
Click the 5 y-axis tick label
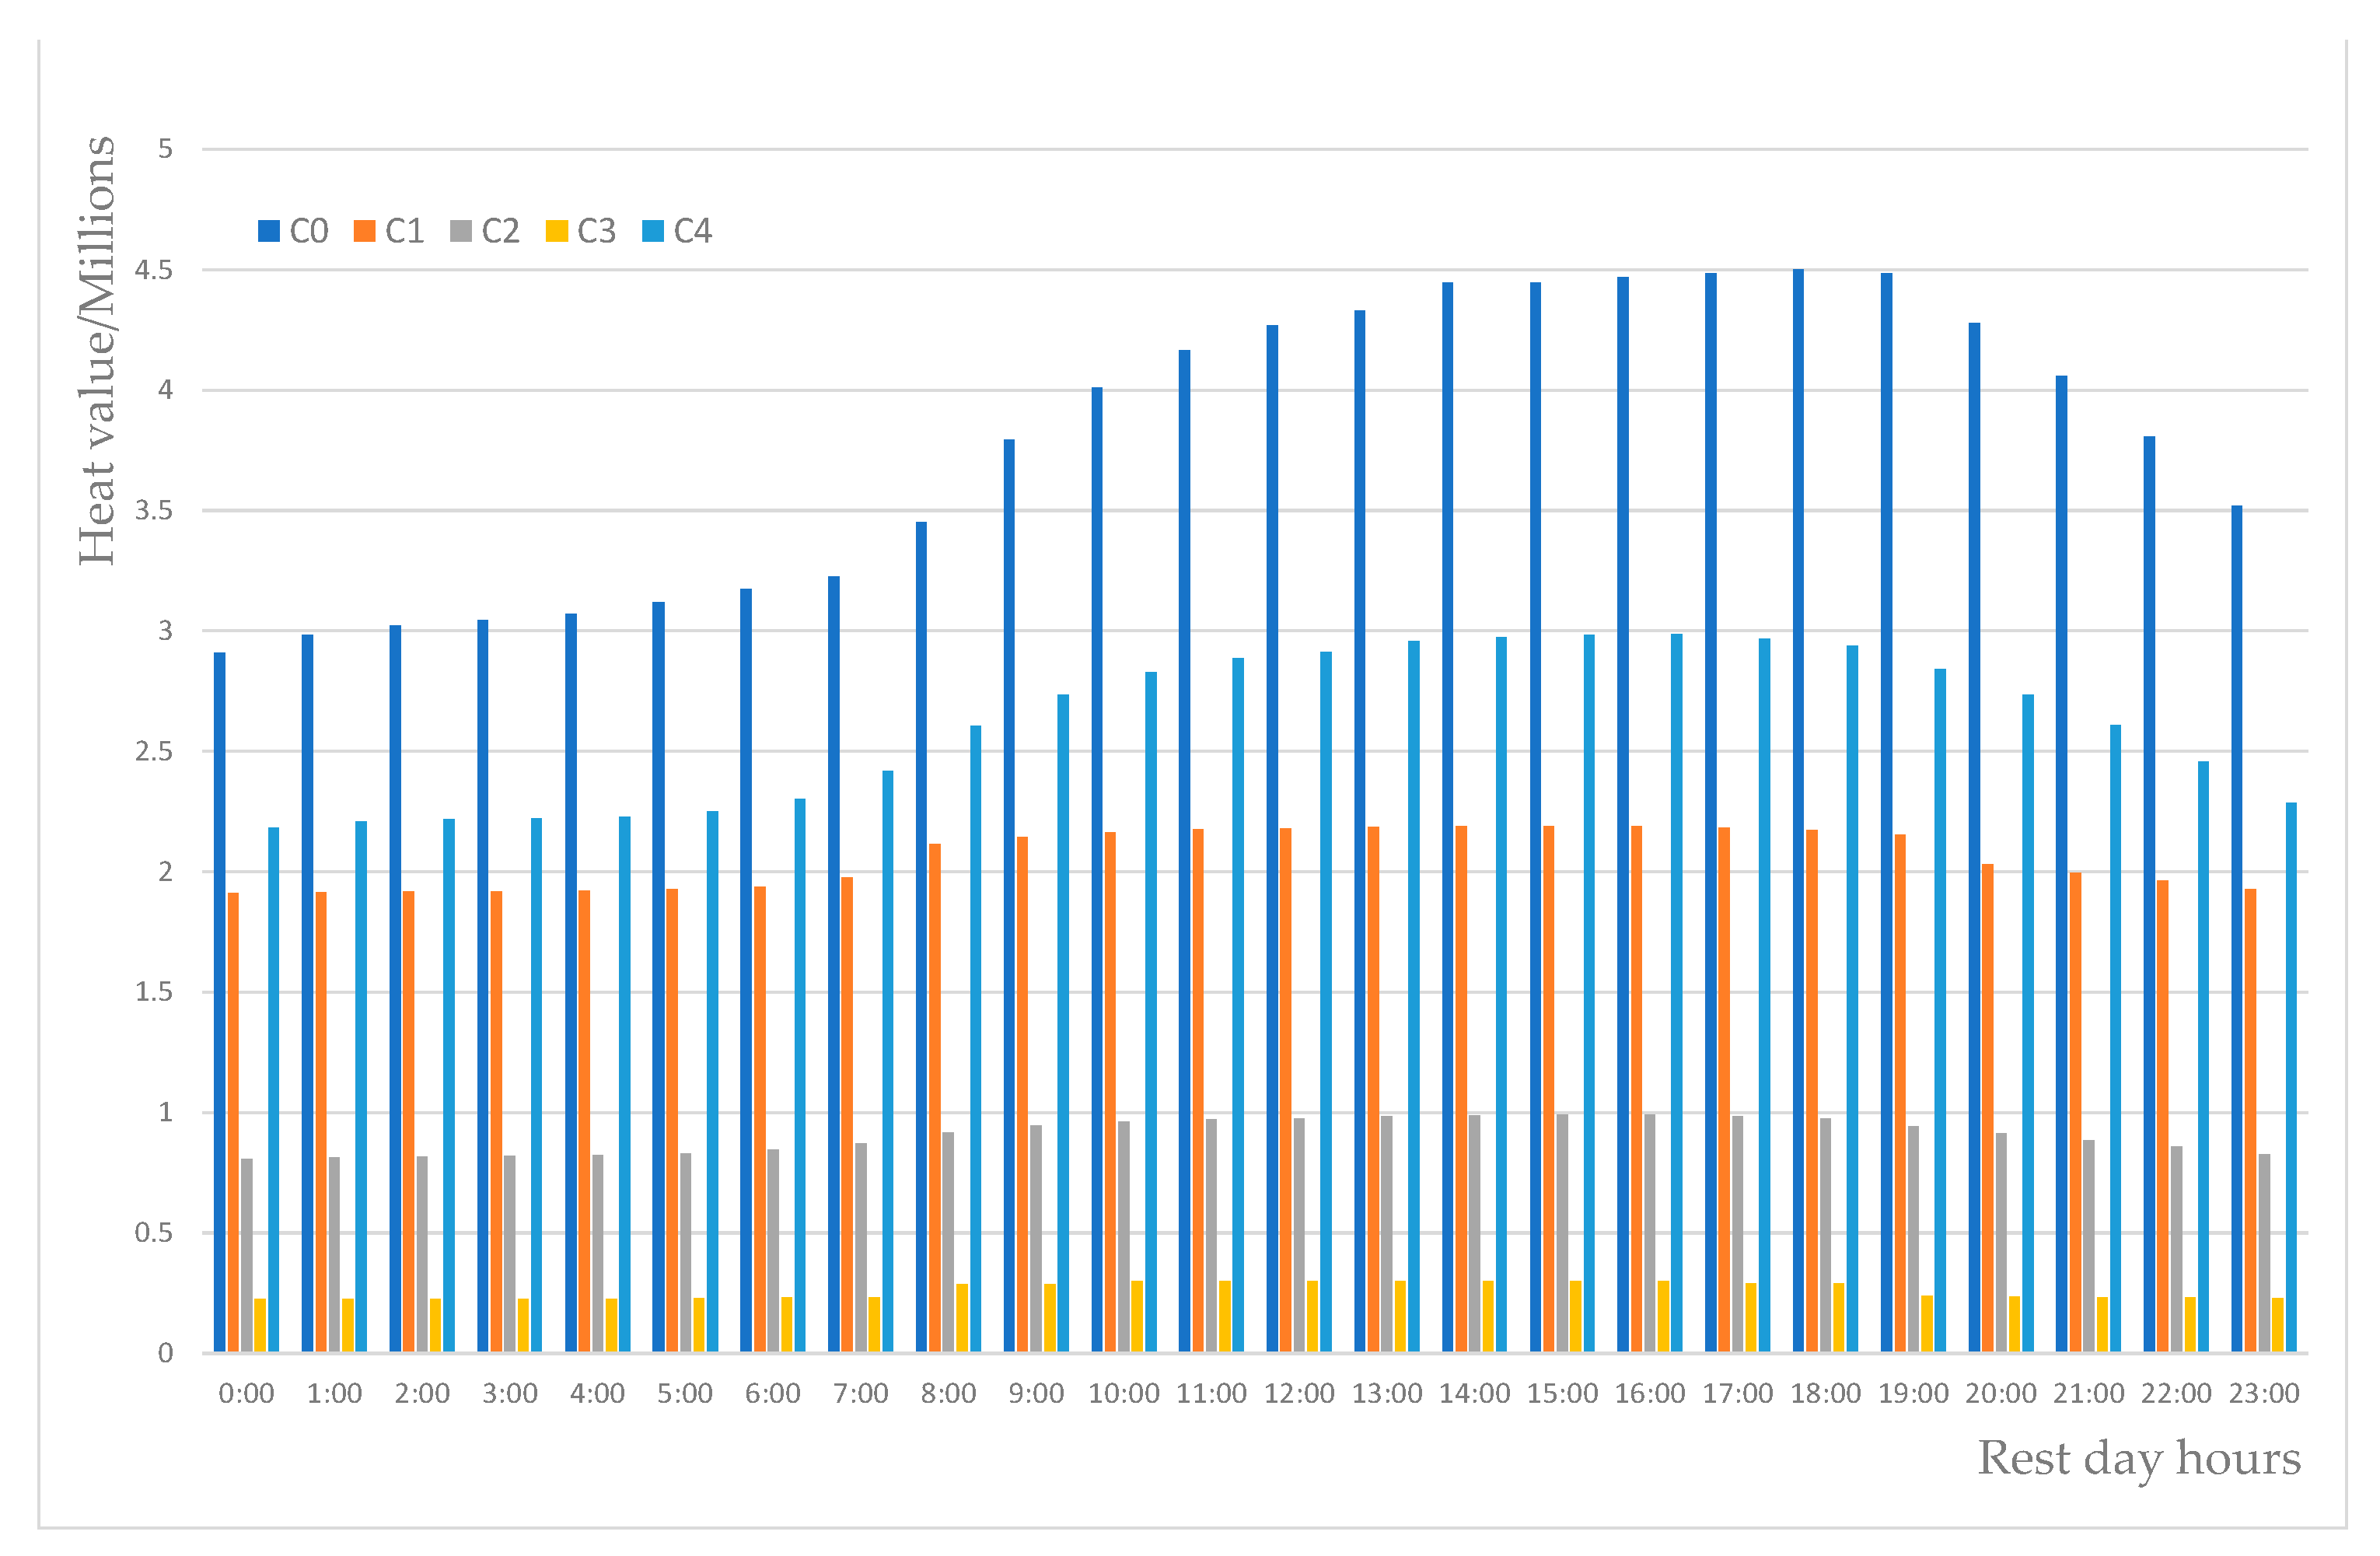coord(166,149)
